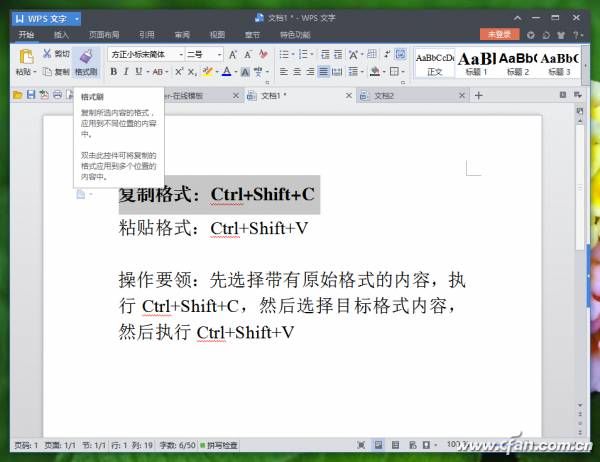Image resolution: width=600 pixels, height=462 pixels.
Task: Apply the 标题 2 heading style
Action: 518,64
